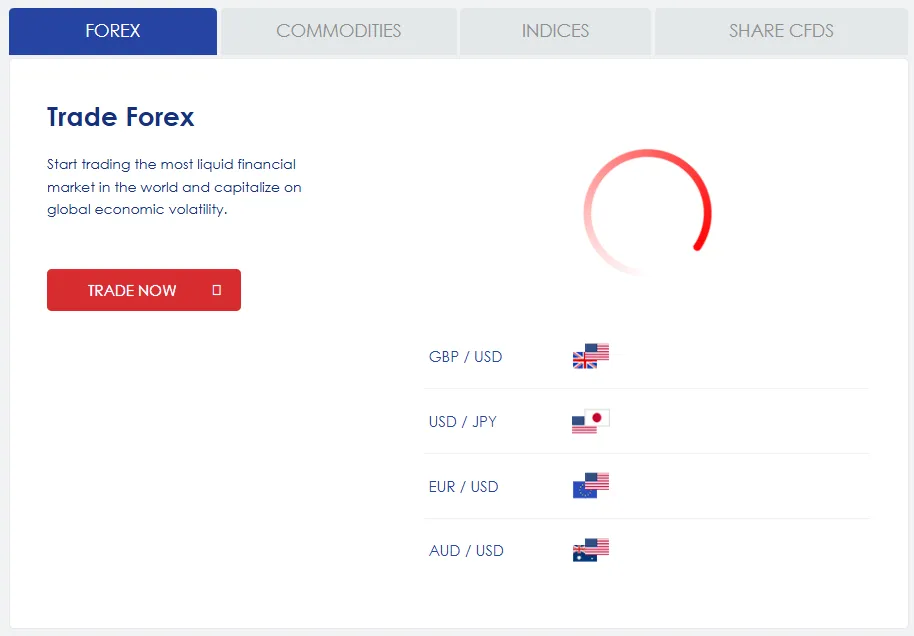Click the US flag in the EUR/USD row
This screenshot has width=914, height=636.
(x=597, y=481)
